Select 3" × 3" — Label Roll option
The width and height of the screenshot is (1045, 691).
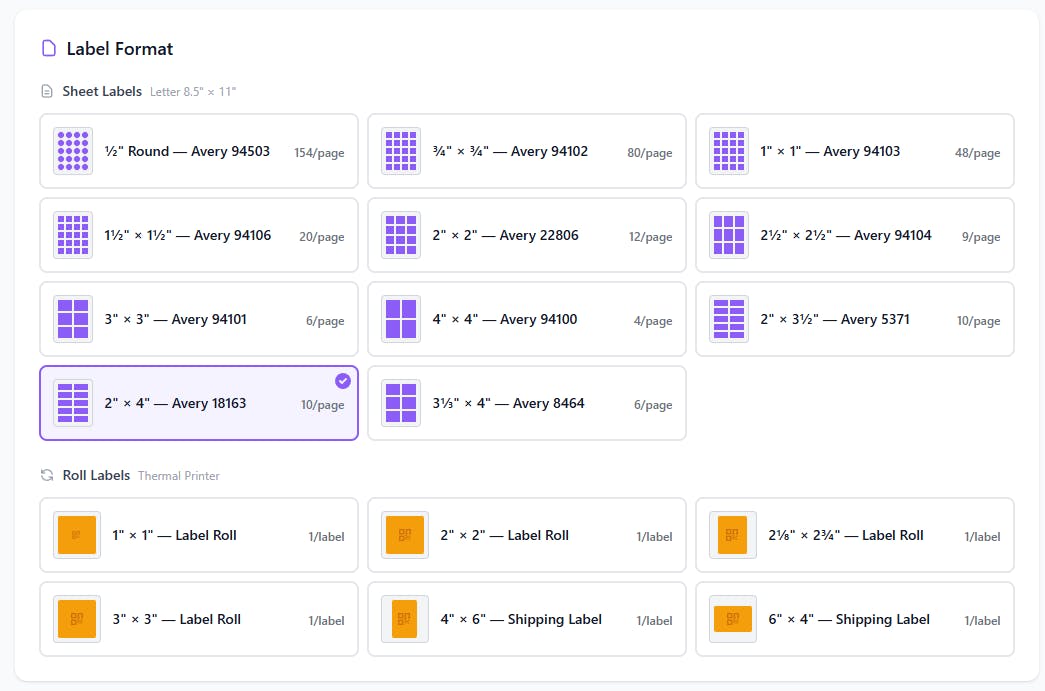199,619
